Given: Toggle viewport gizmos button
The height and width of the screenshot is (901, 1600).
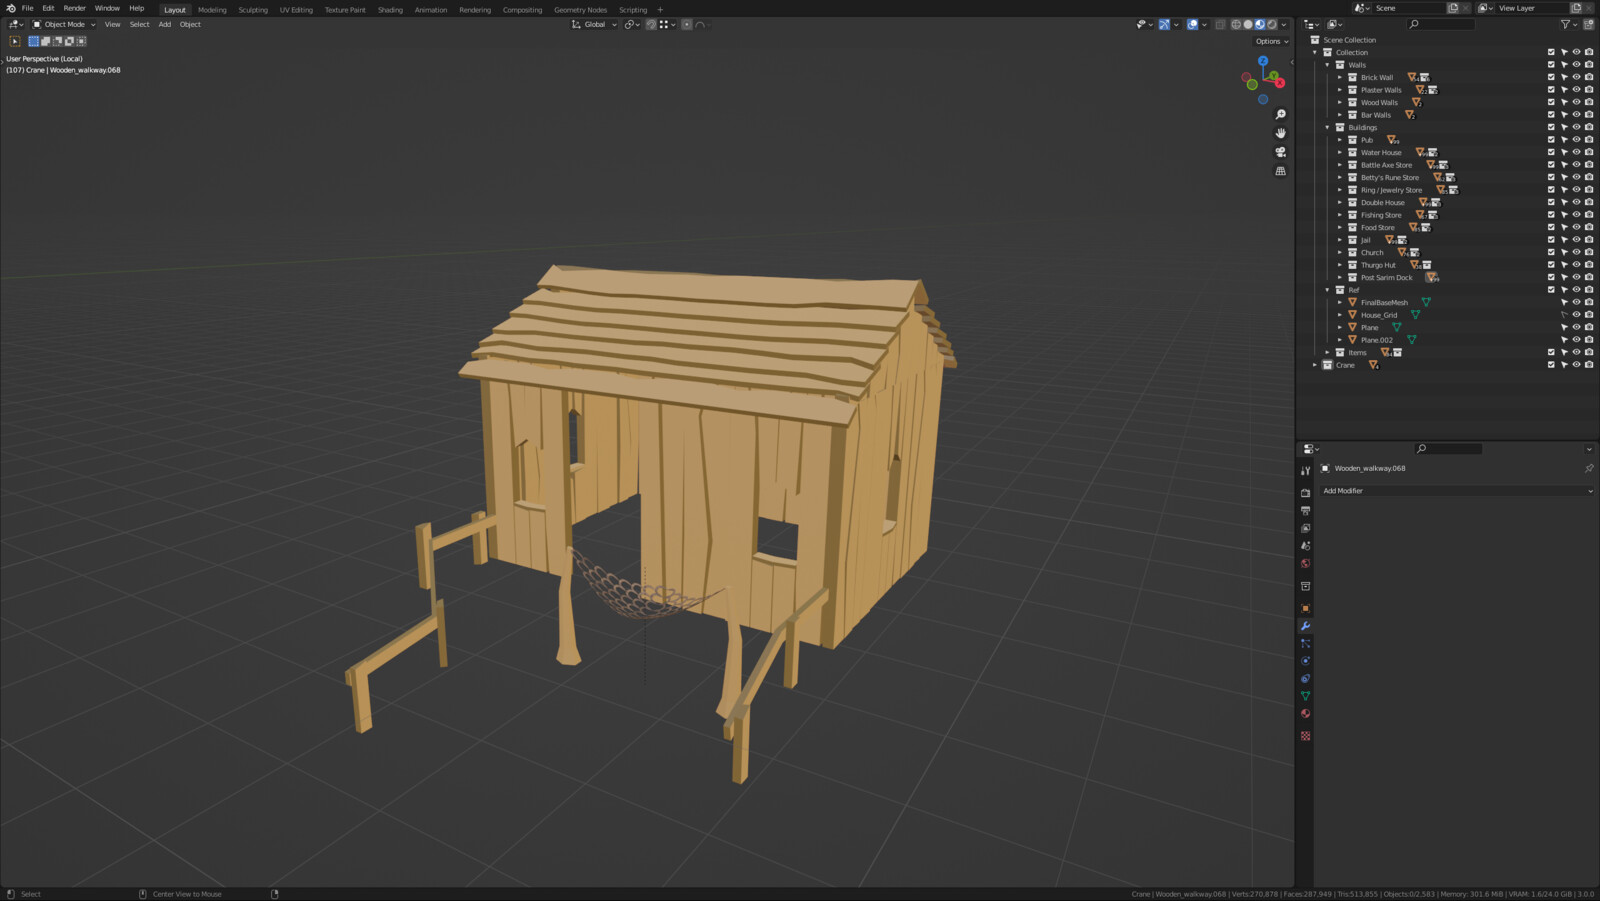Looking at the screenshot, I should point(1164,24).
